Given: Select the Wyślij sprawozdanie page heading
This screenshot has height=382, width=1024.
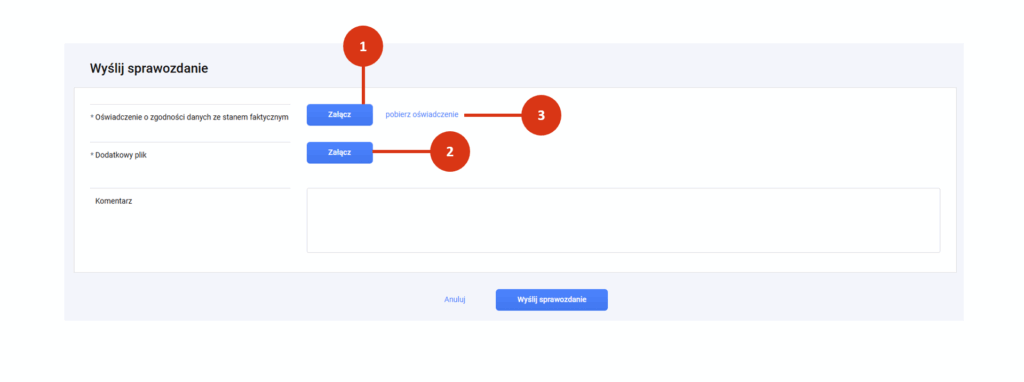Looking at the screenshot, I should pyautogui.click(x=149, y=68).
